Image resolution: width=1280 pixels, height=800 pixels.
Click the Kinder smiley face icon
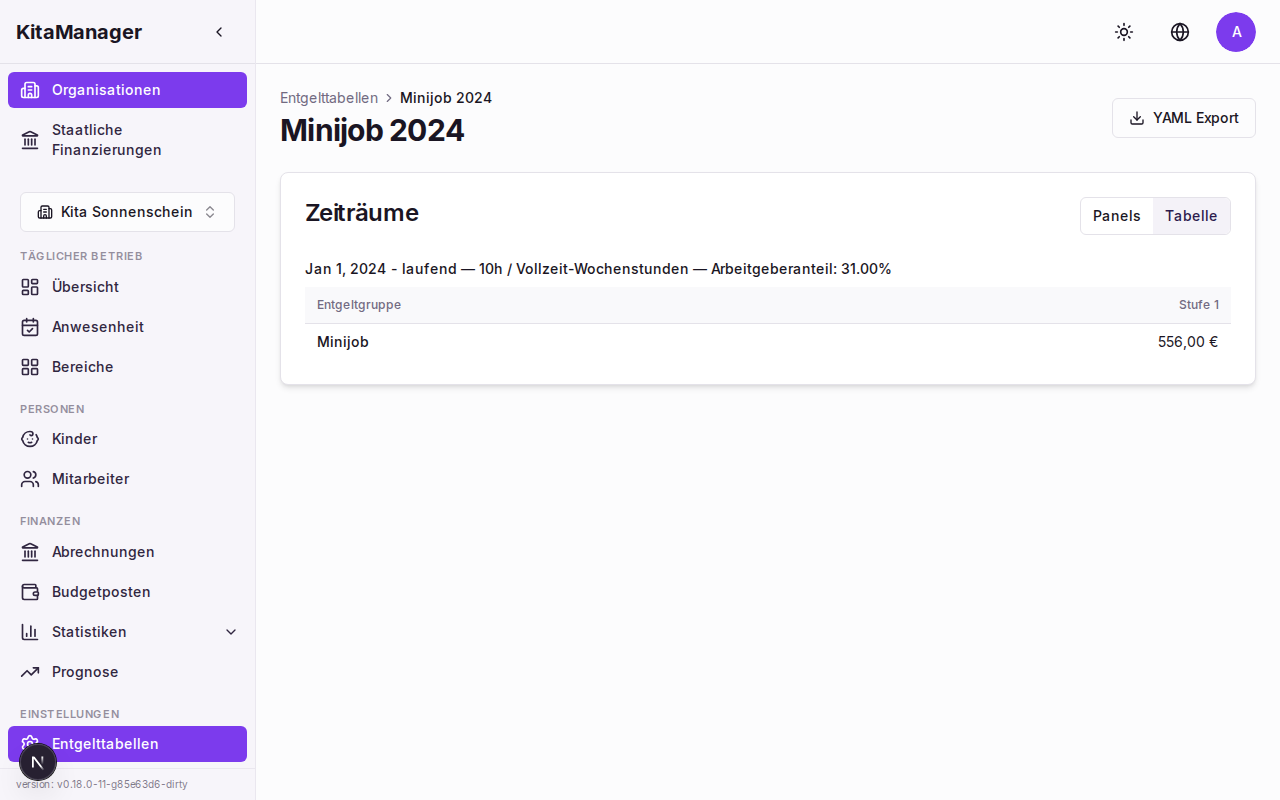tap(30, 439)
